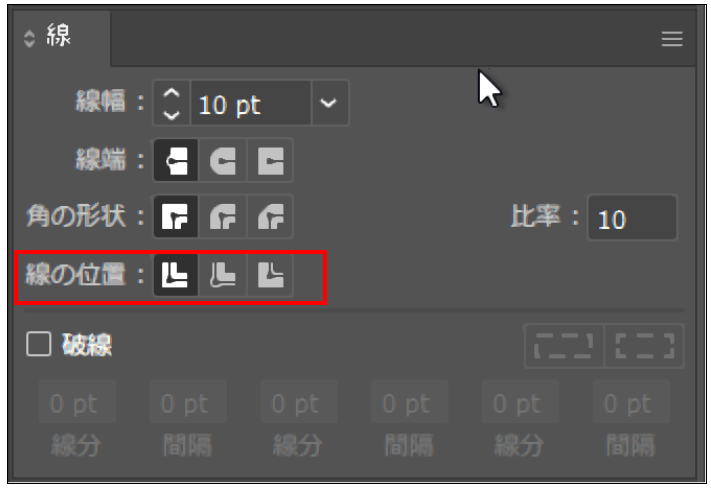
Task: Click the 10 pt stroke weight field
Action: 251,103
